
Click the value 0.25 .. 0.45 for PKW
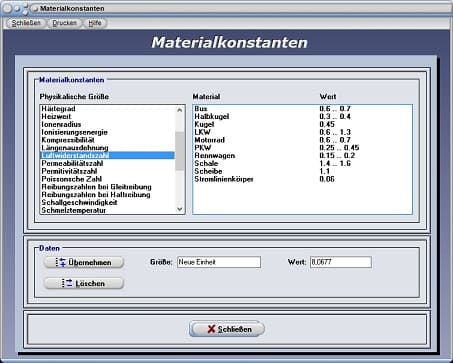coord(339,148)
